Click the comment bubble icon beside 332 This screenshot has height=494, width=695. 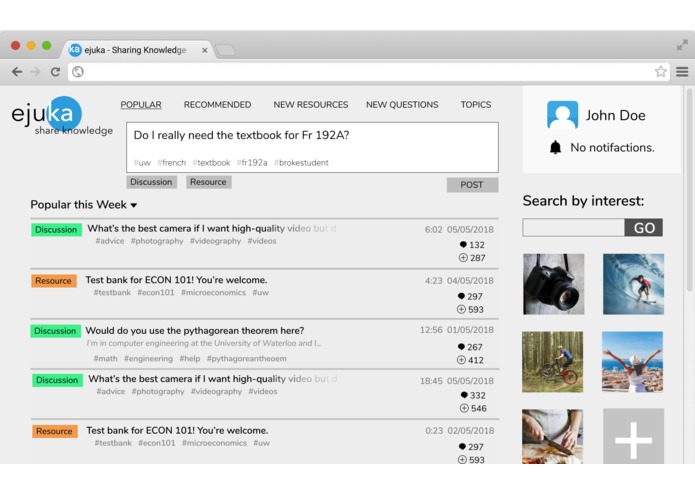click(464, 395)
